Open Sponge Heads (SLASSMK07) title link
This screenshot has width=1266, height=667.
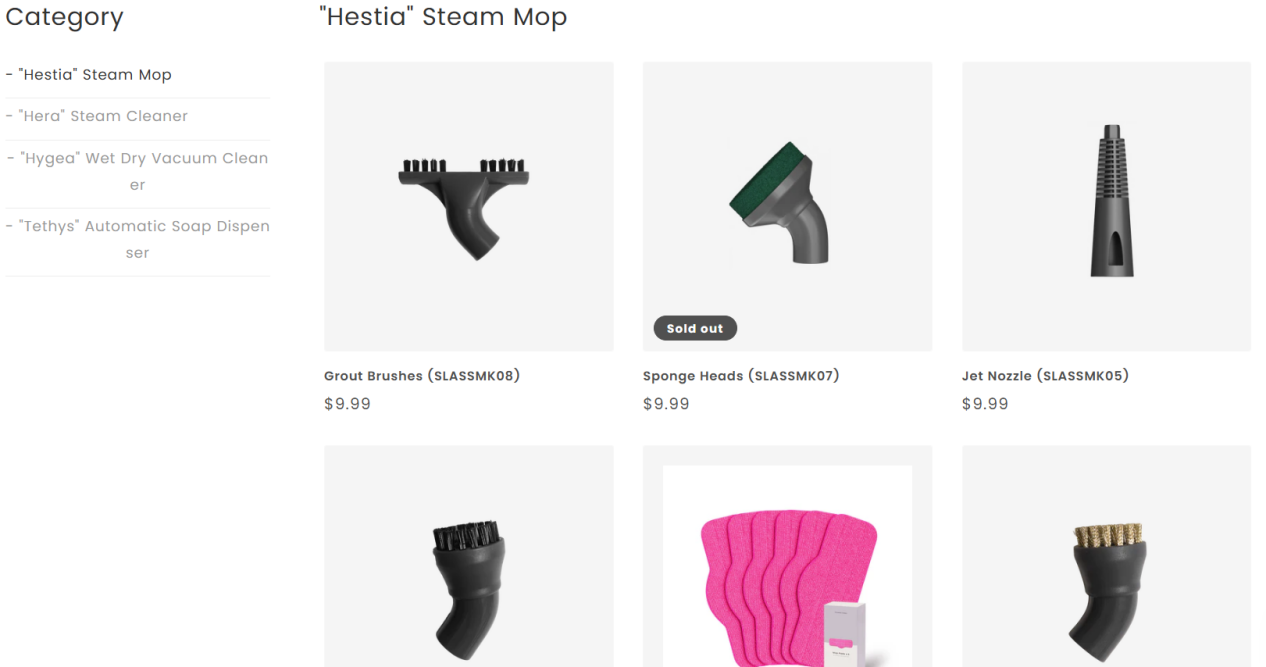click(x=741, y=376)
